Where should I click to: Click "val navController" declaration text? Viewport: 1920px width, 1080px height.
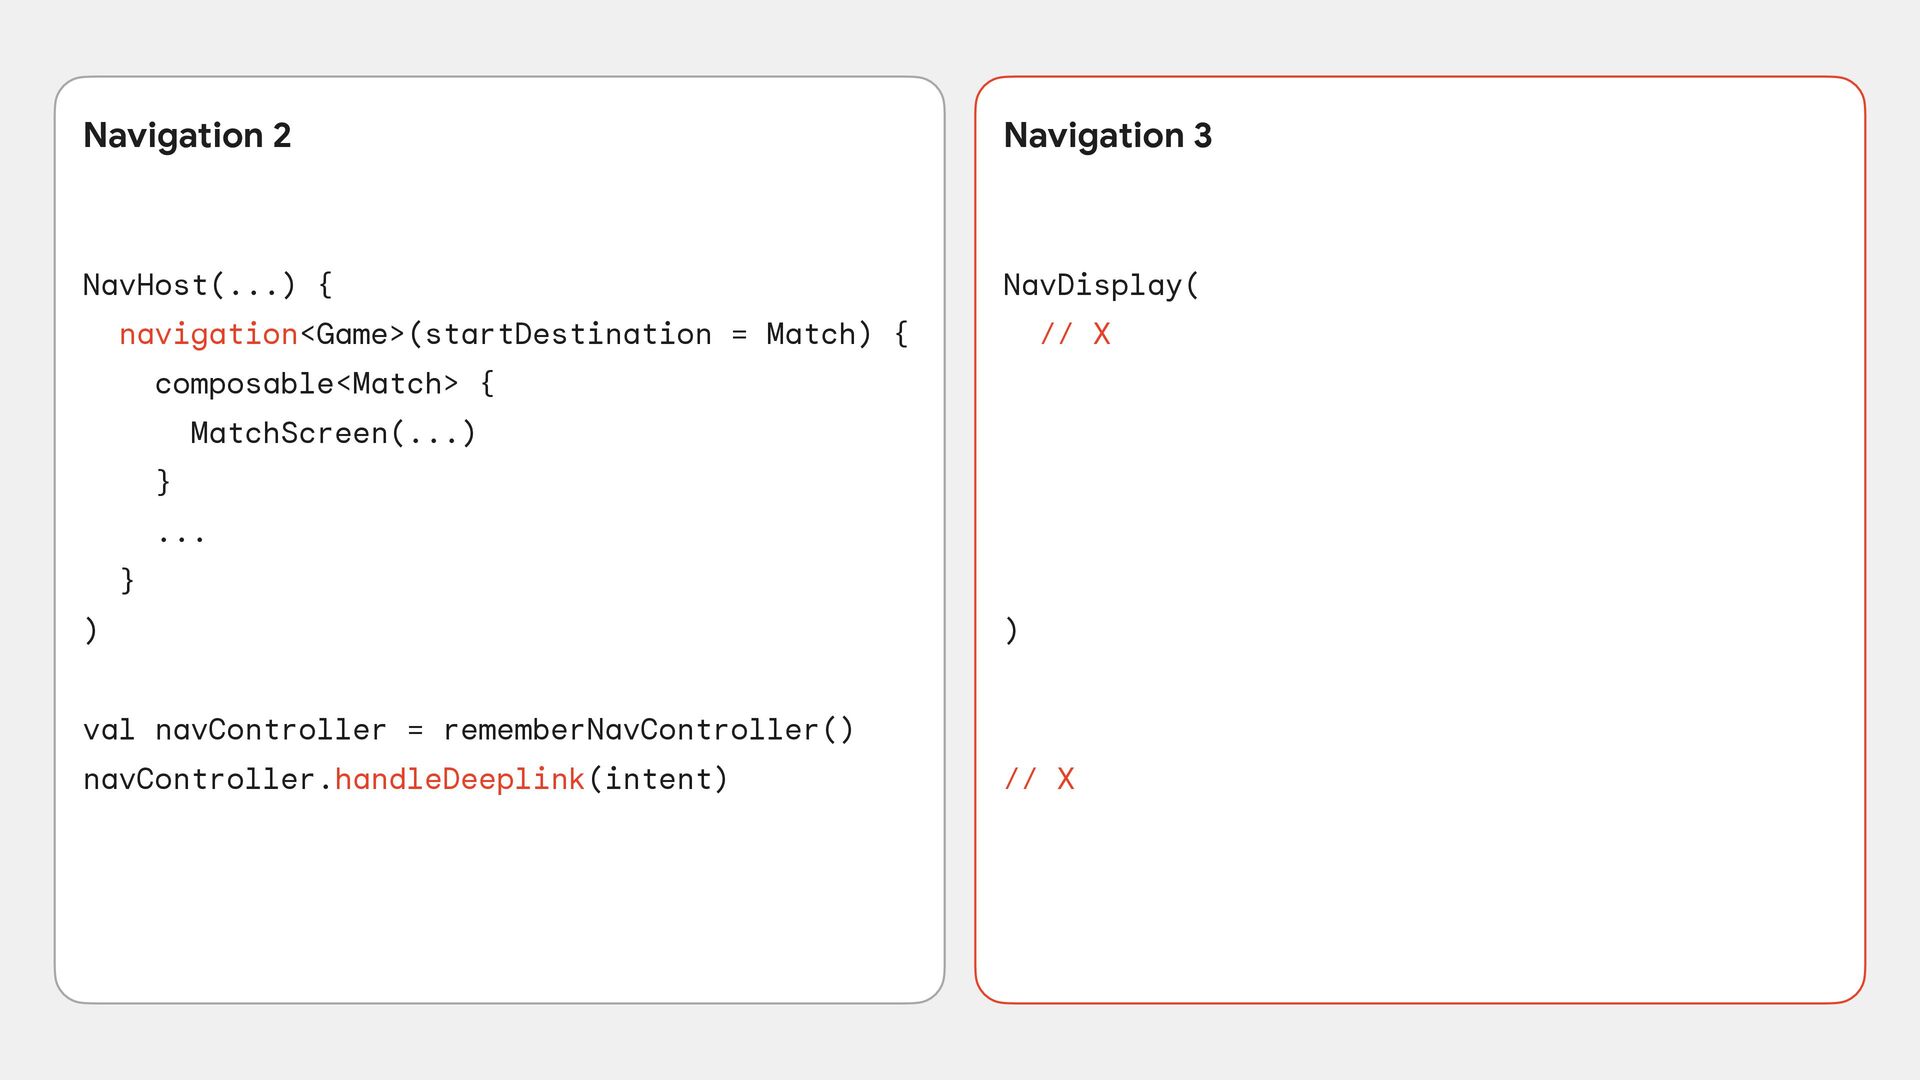coord(234,730)
